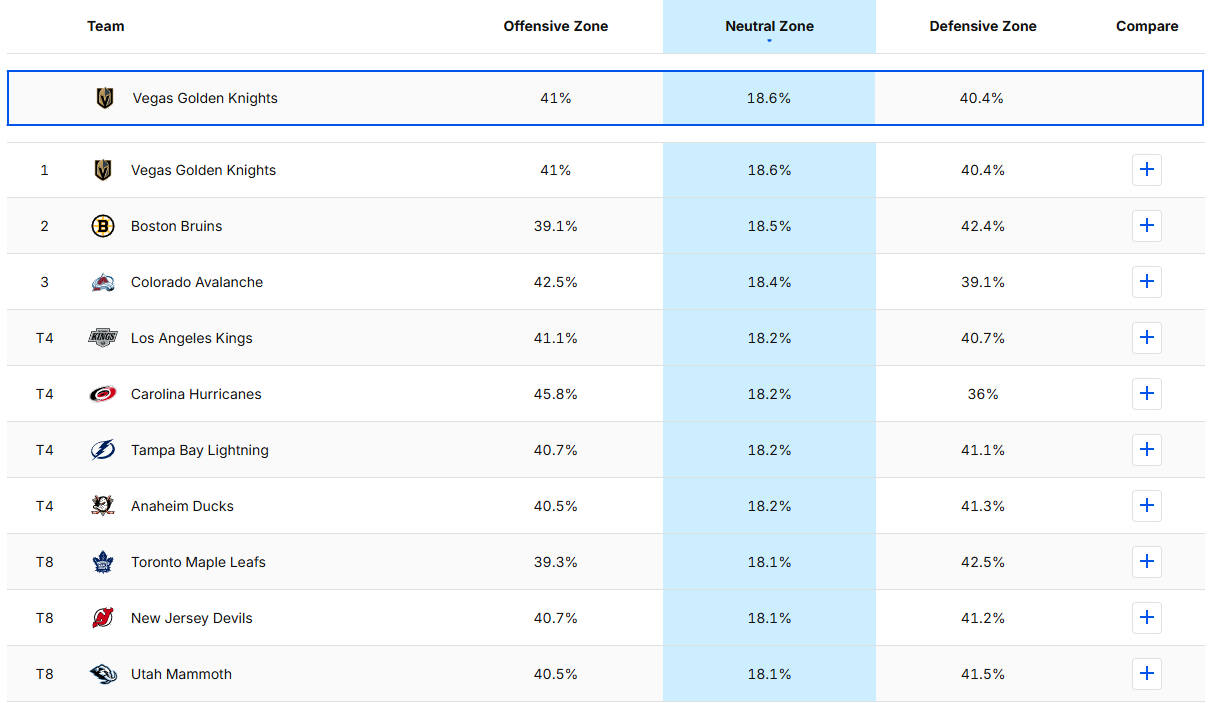Image resolution: width=1212 pixels, height=703 pixels.
Task: Click the Anaheim Ducks logo icon
Action: point(103,506)
